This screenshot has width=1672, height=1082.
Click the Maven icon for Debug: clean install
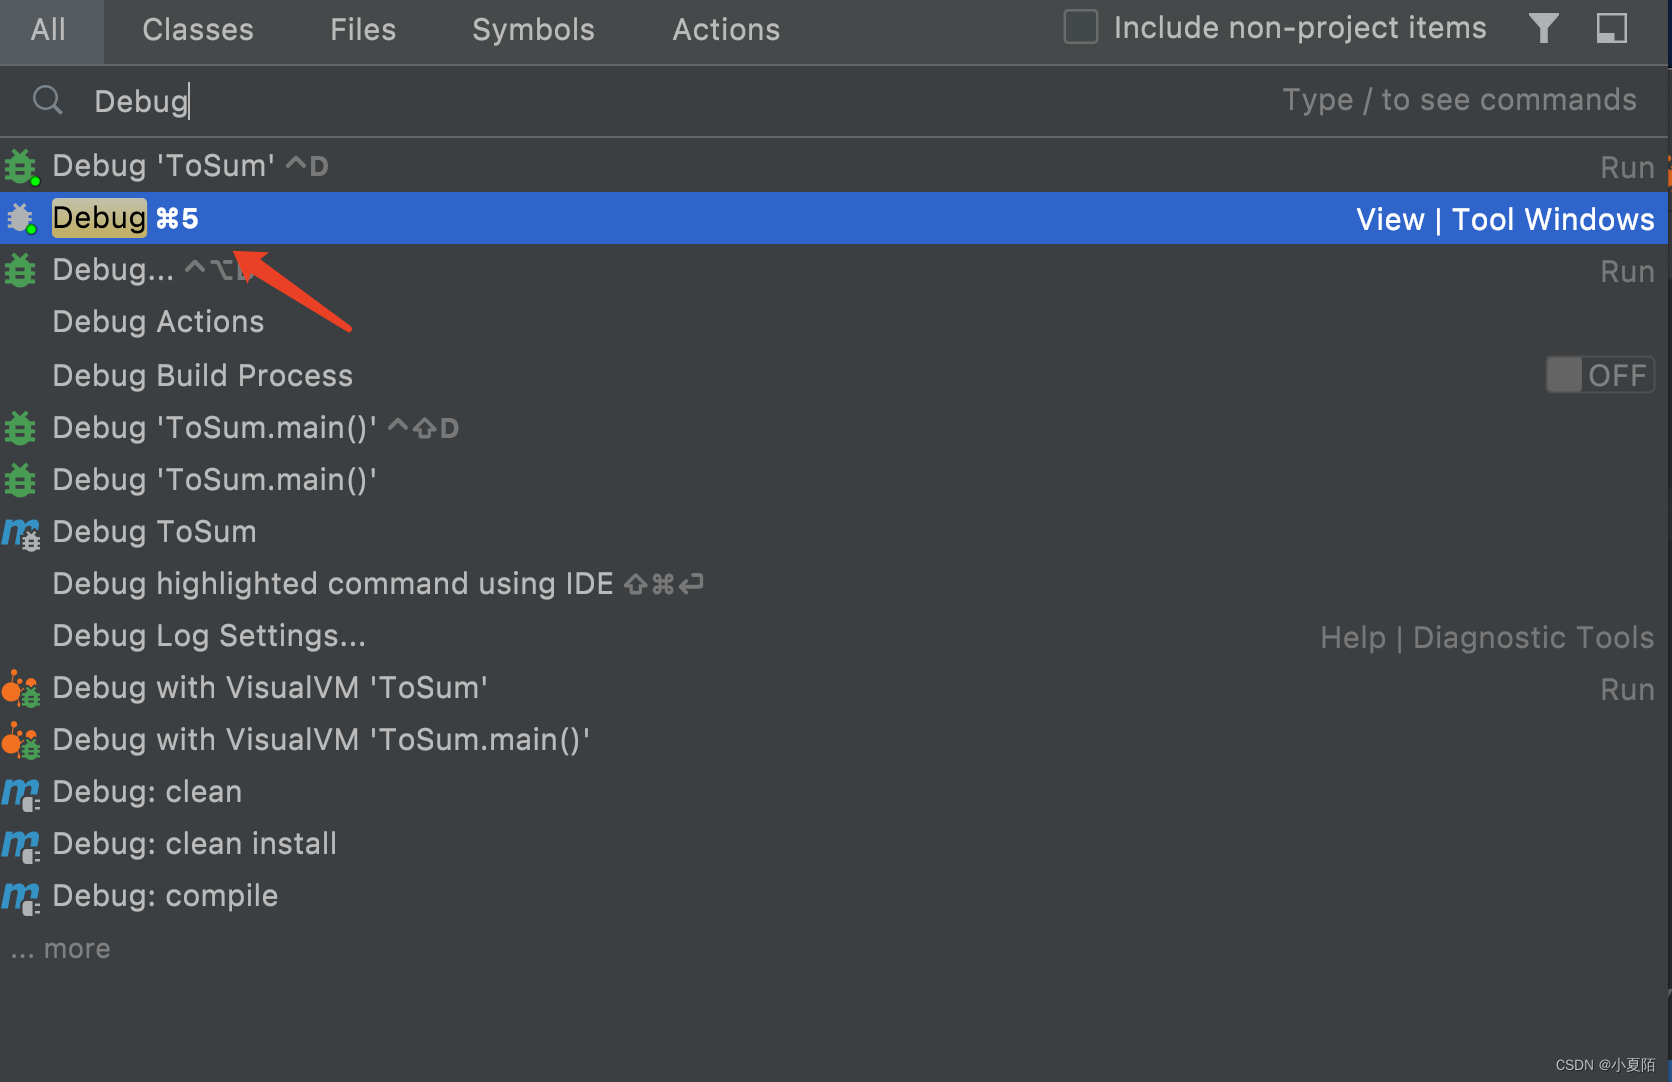[21, 845]
